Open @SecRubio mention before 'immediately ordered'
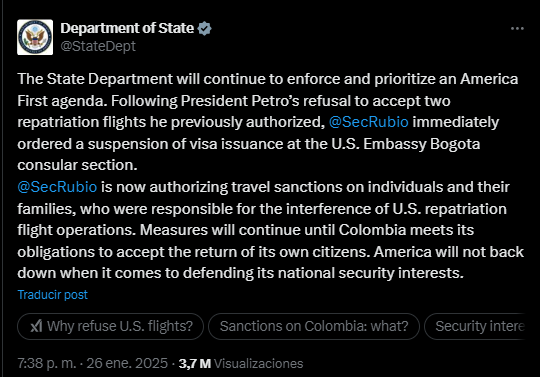 (368, 122)
